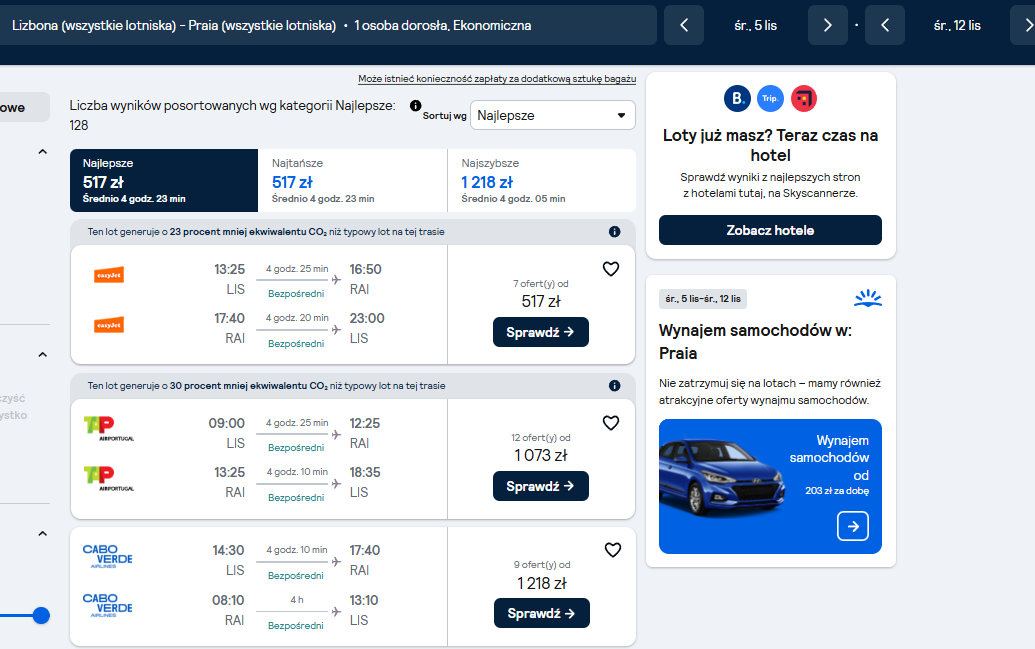Click the Trip.com logo icon

pyautogui.click(x=770, y=98)
